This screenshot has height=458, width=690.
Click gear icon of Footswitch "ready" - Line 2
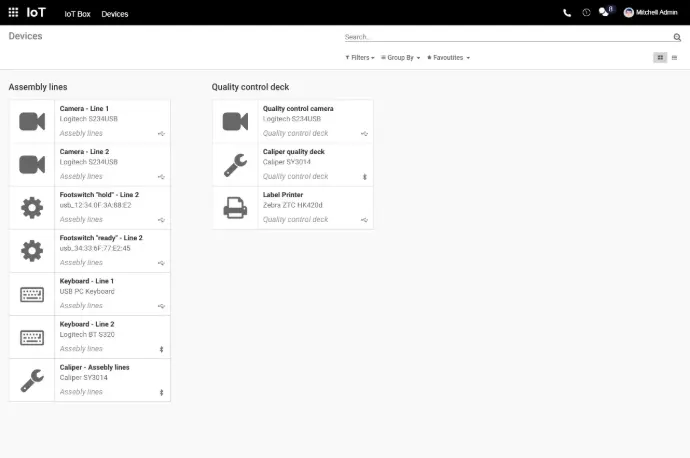click(32, 251)
